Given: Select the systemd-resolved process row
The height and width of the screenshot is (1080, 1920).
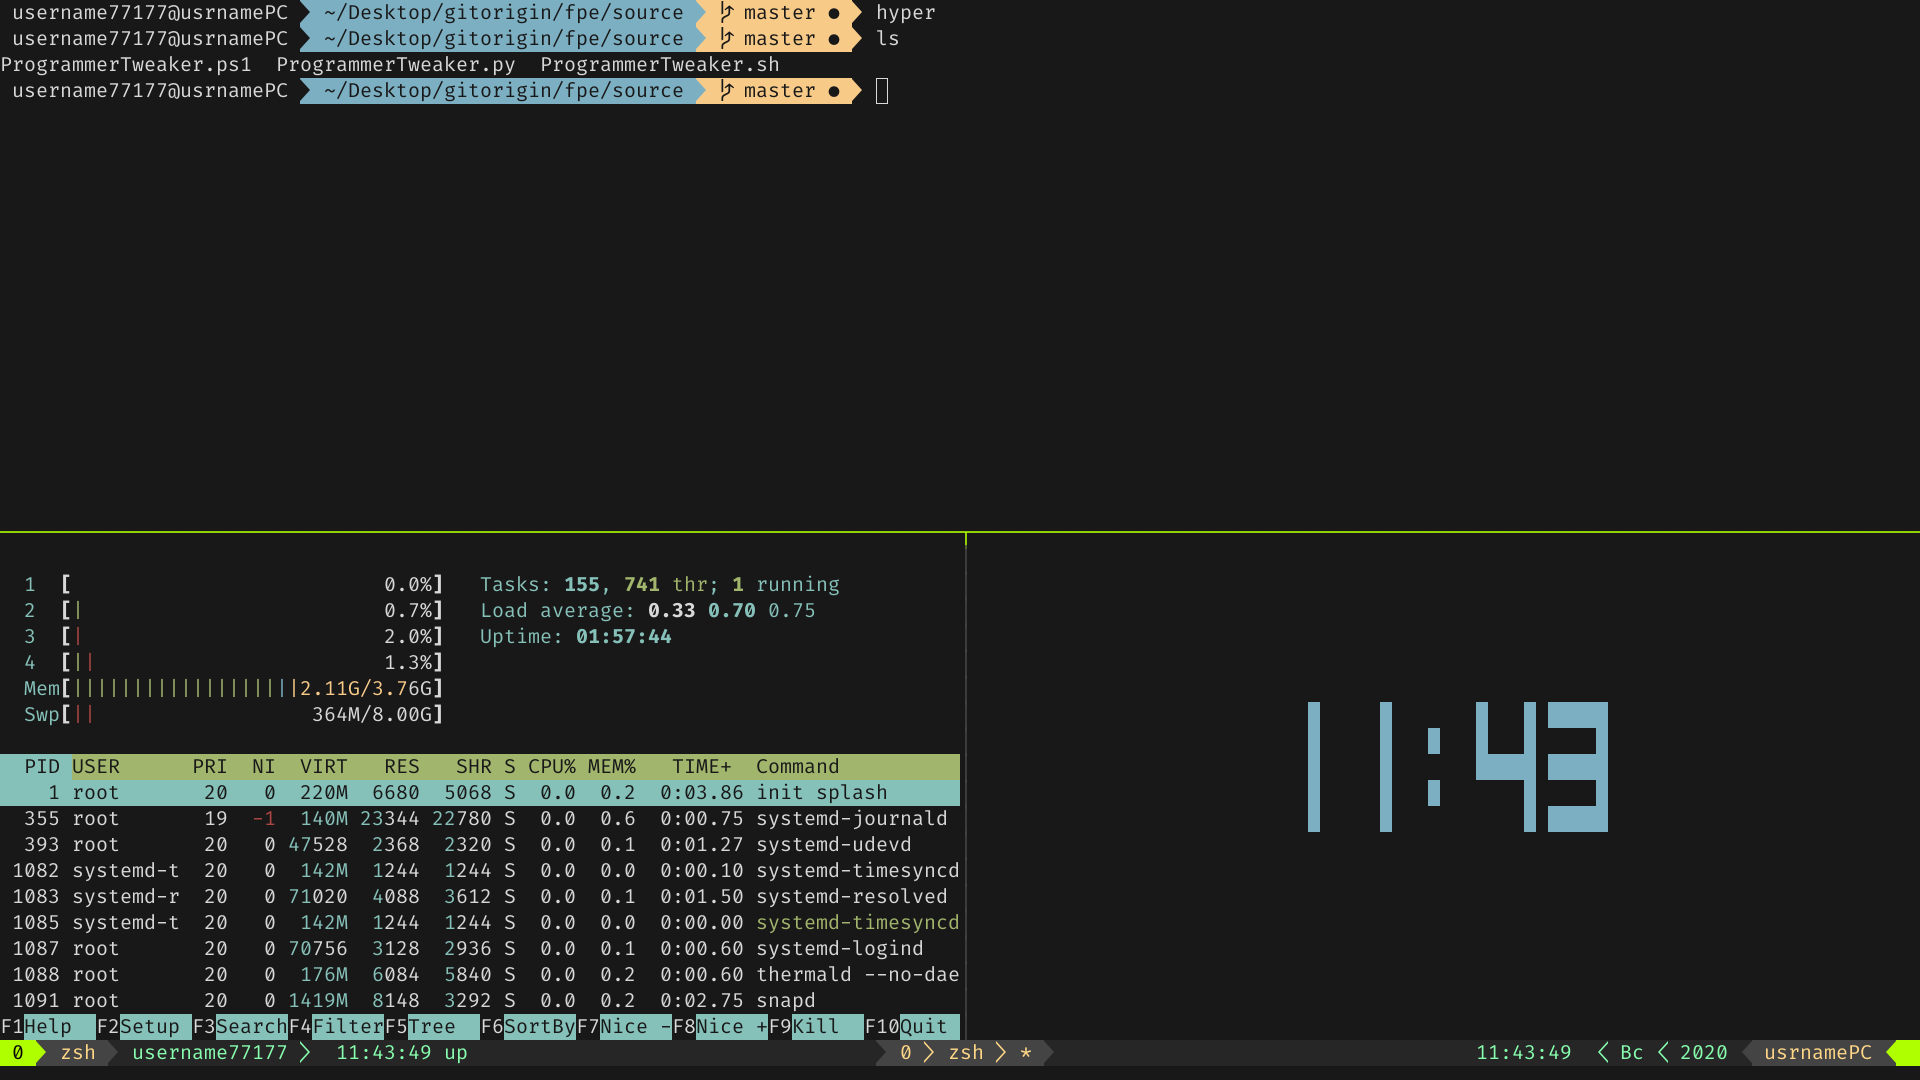Looking at the screenshot, I should (480, 897).
